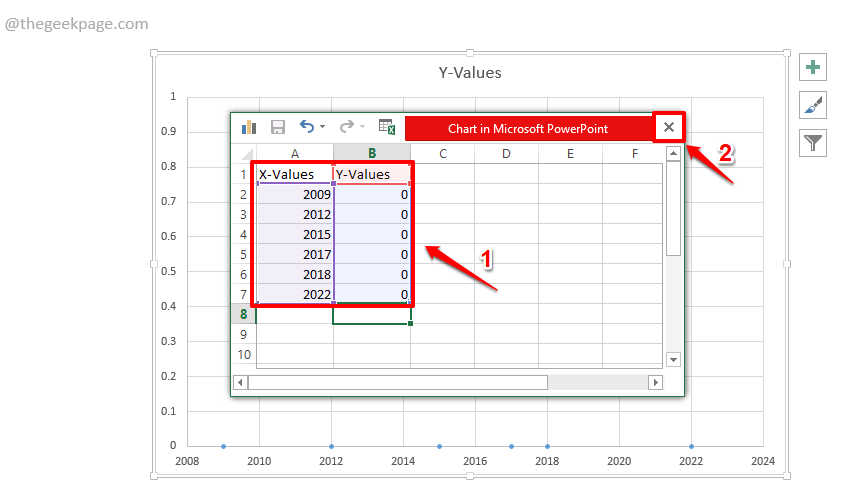Edit data in Microsoft Excel icon
The width and height of the screenshot is (846, 497).
[387, 127]
